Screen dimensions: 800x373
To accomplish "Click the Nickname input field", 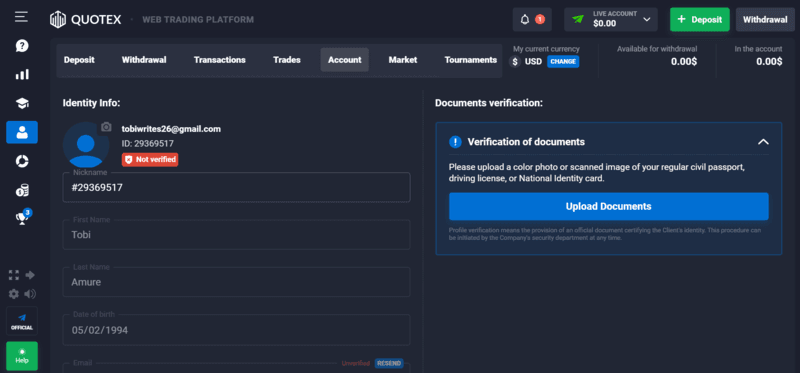I will [236, 187].
